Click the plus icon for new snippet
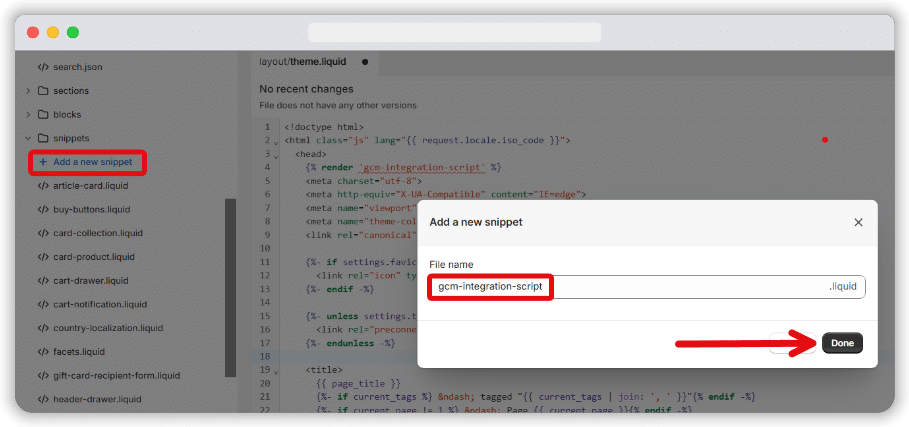Image resolution: width=909 pixels, height=427 pixels. tap(43, 162)
